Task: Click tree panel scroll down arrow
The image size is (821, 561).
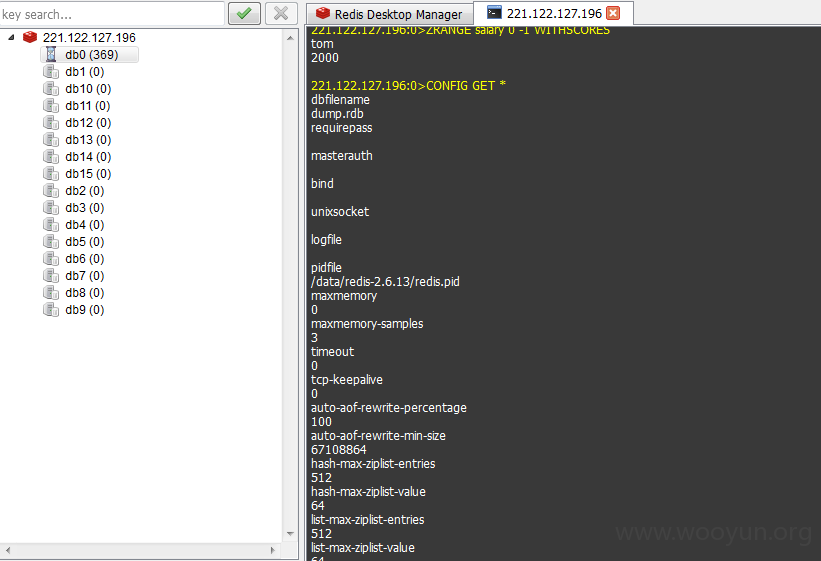Action: click(290, 534)
